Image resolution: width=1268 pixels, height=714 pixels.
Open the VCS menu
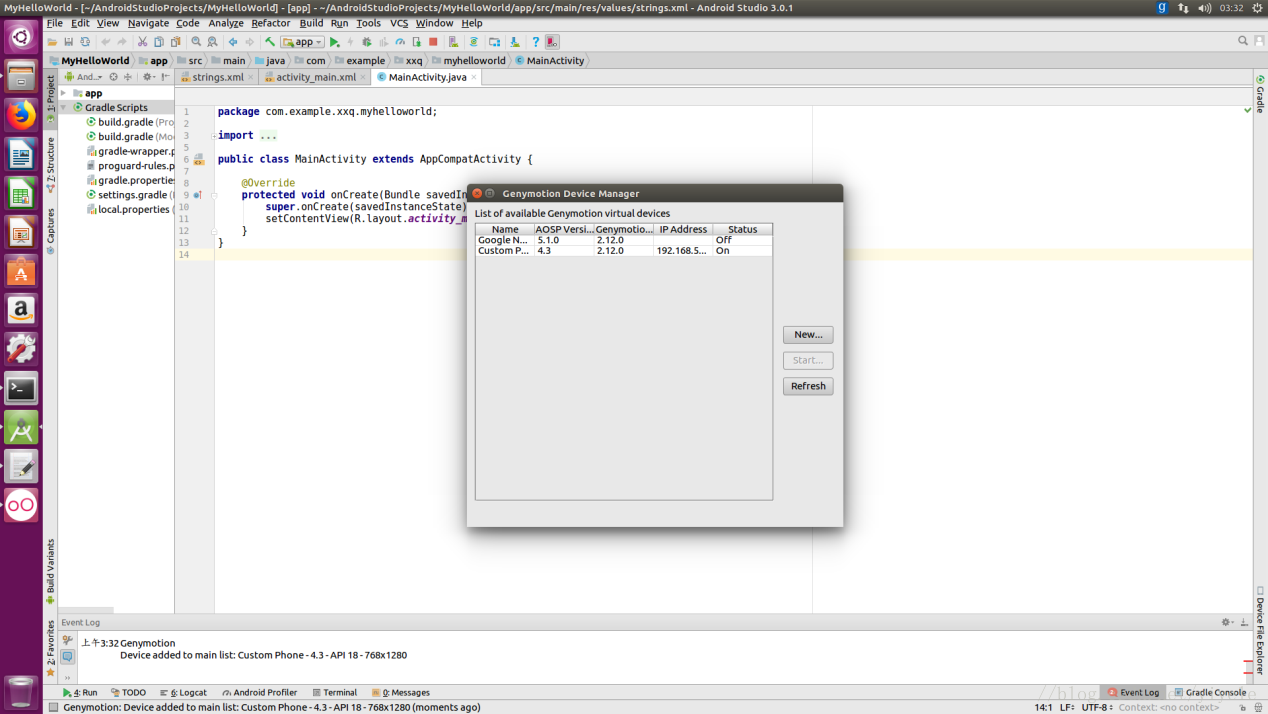[399, 23]
